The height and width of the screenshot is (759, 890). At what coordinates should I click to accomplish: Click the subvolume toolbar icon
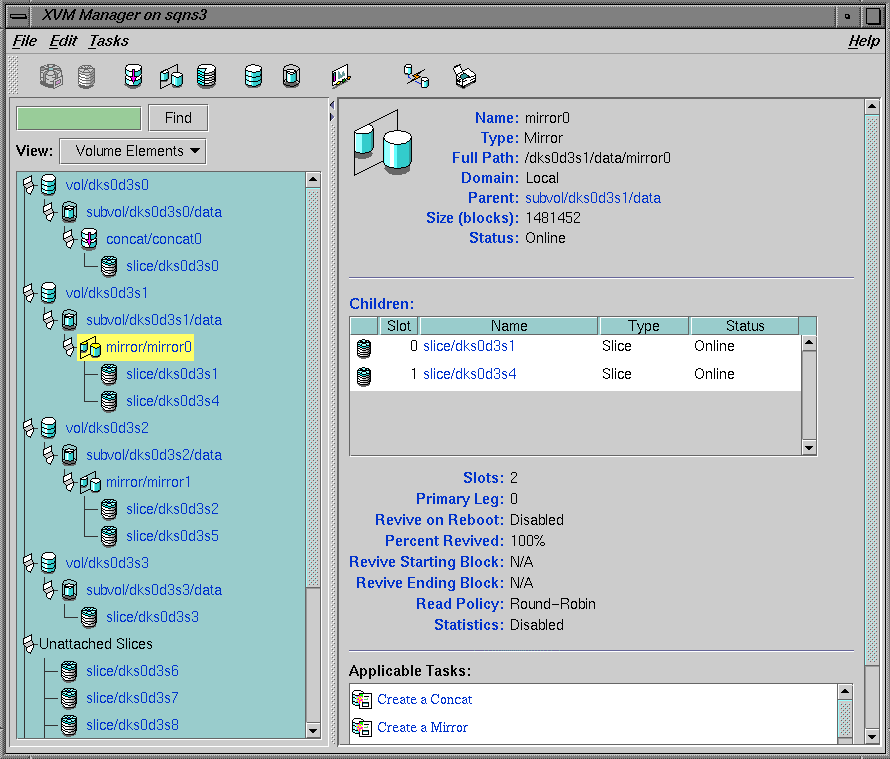click(x=291, y=76)
